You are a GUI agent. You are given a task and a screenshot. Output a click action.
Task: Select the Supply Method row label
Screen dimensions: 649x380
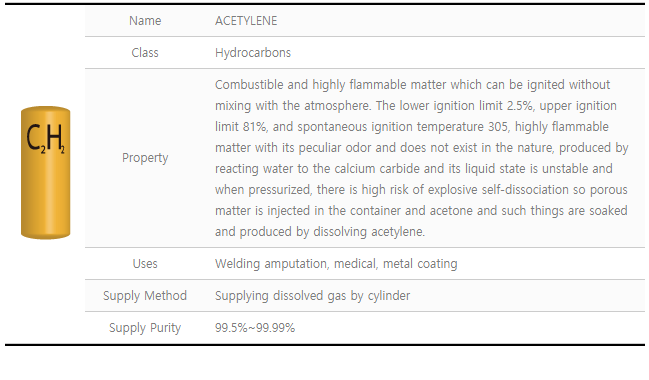point(145,296)
